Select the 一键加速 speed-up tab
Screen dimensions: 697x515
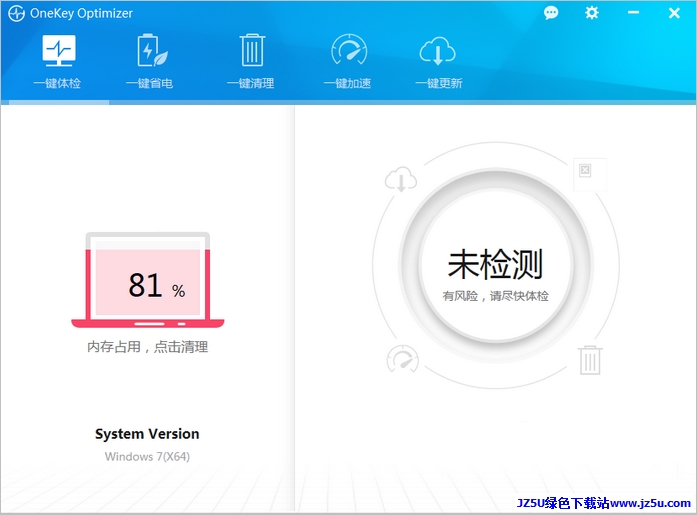click(348, 62)
